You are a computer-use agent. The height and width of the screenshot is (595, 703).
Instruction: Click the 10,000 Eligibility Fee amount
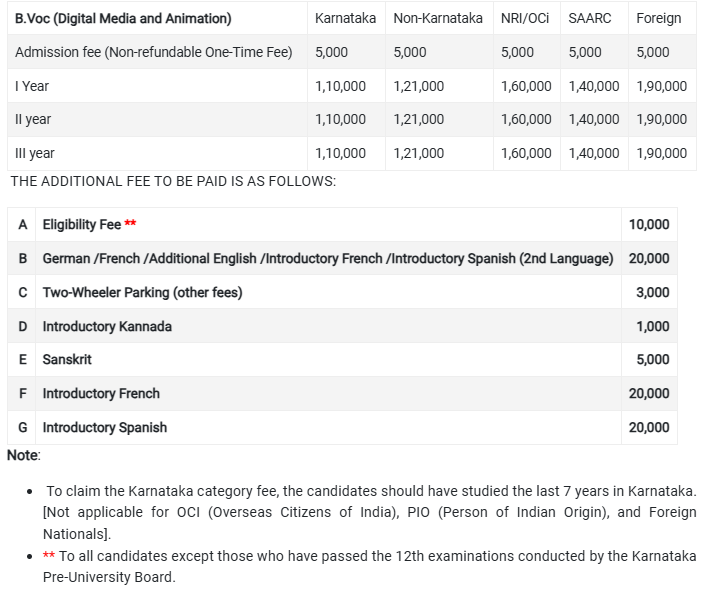coord(649,225)
